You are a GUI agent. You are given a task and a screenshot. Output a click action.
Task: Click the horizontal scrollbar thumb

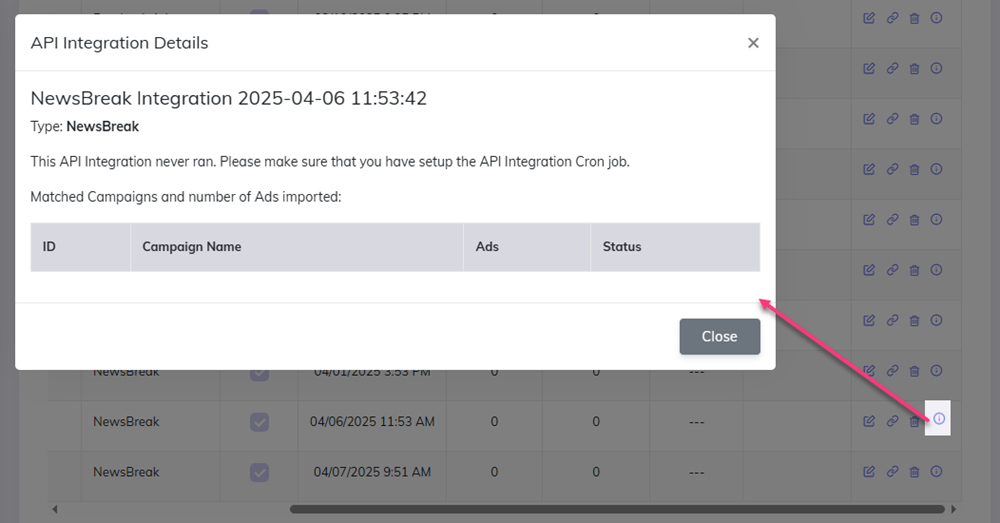[617, 509]
